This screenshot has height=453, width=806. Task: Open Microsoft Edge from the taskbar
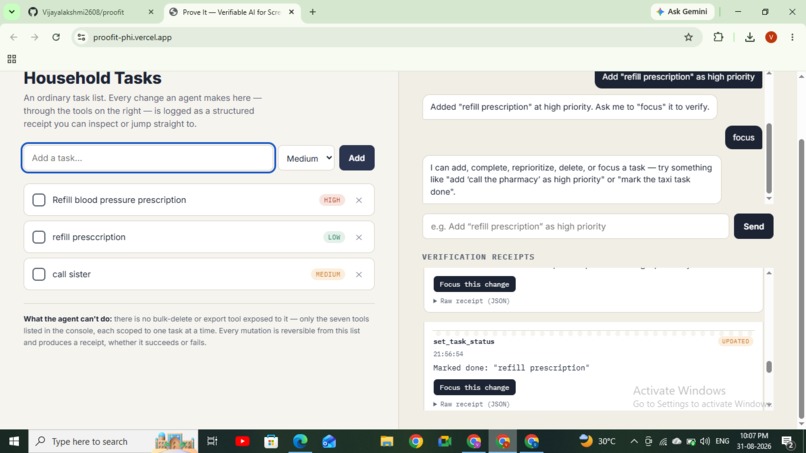click(300, 441)
